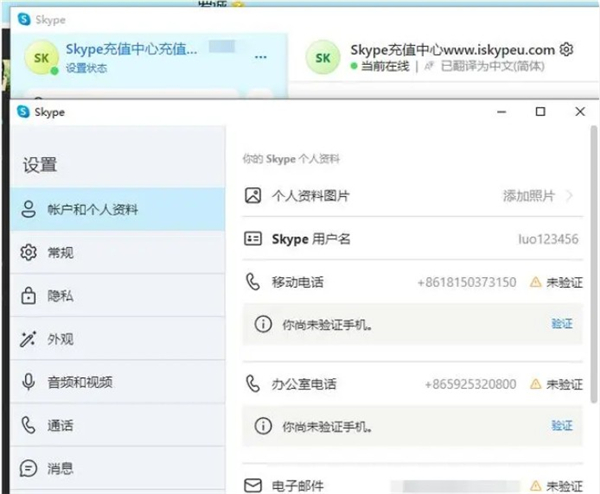This screenshot has height=494, width=600.
Task: Click the Audio & Video microphone icon
Action: pyautogui.click(x=29, y=382)
